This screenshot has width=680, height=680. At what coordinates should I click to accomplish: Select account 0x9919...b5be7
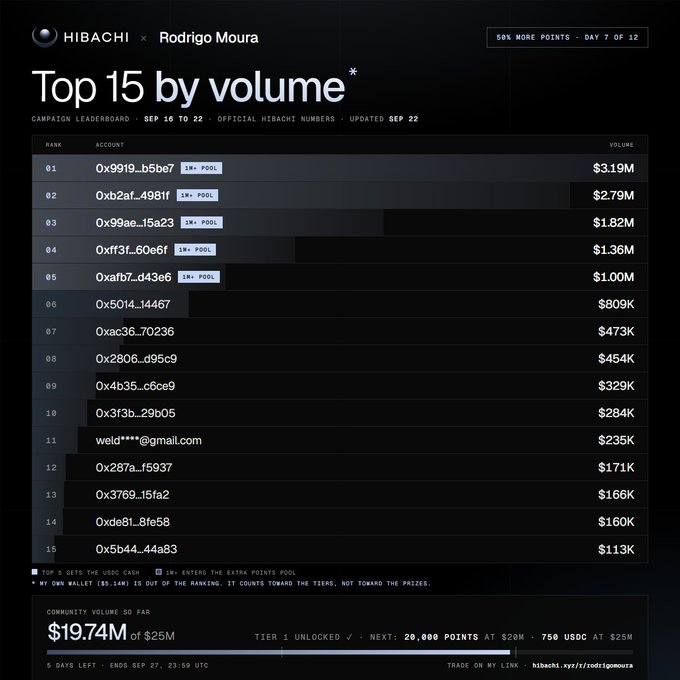click(135, 168)
